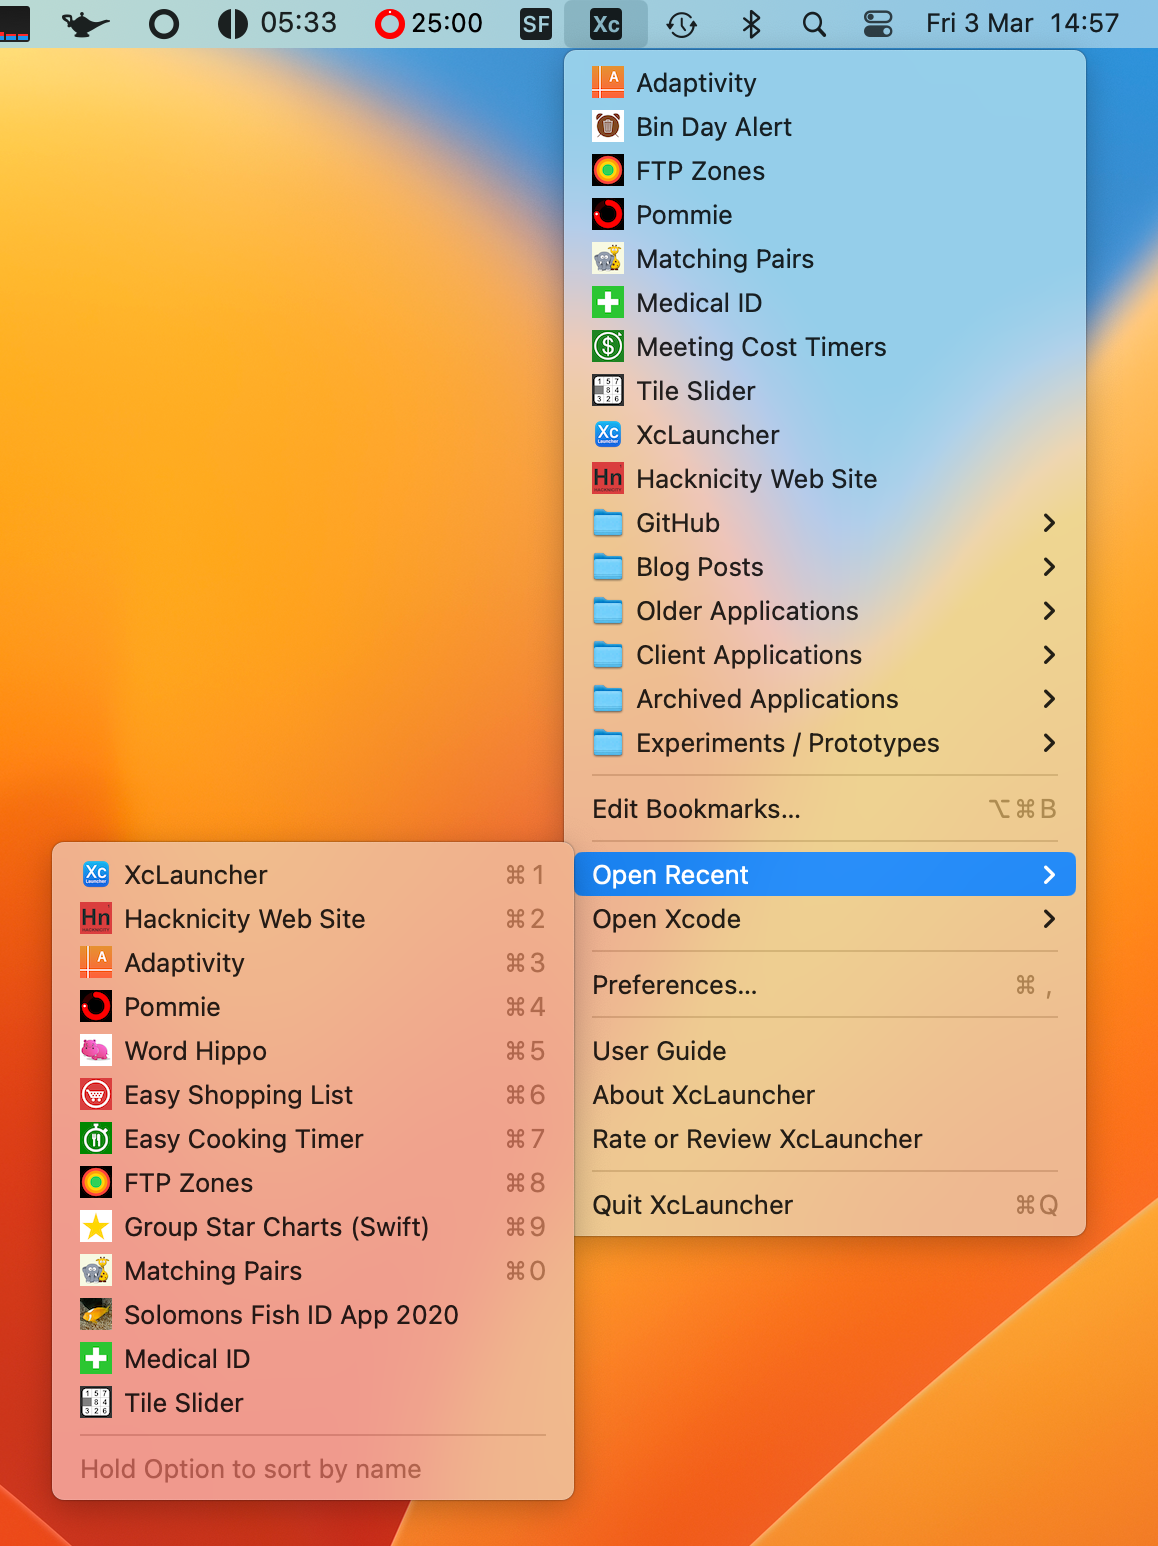Image resolution: width=1158 pixels, height=1546 pixels.
Task: Click the Easy Shopping List cart icon
Action: tap(96, 1095)
